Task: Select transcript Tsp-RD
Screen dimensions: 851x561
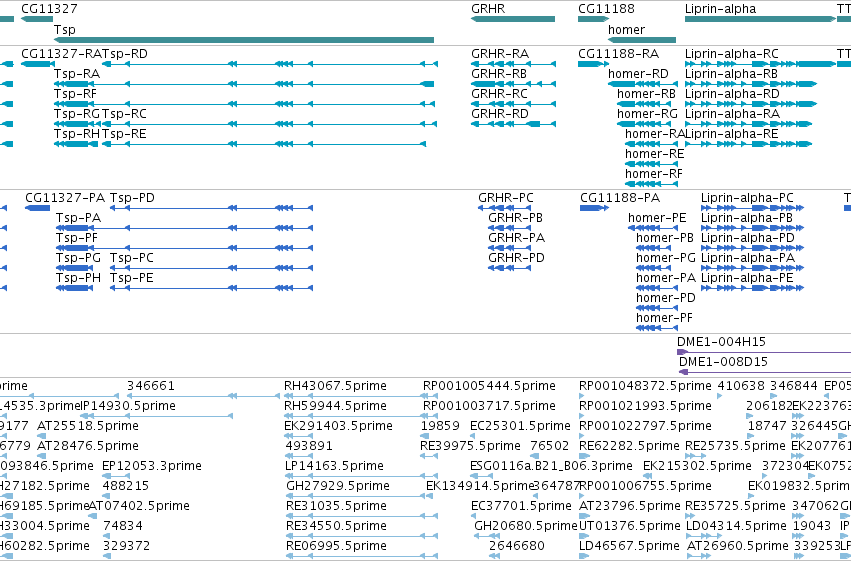Action: 270,64
